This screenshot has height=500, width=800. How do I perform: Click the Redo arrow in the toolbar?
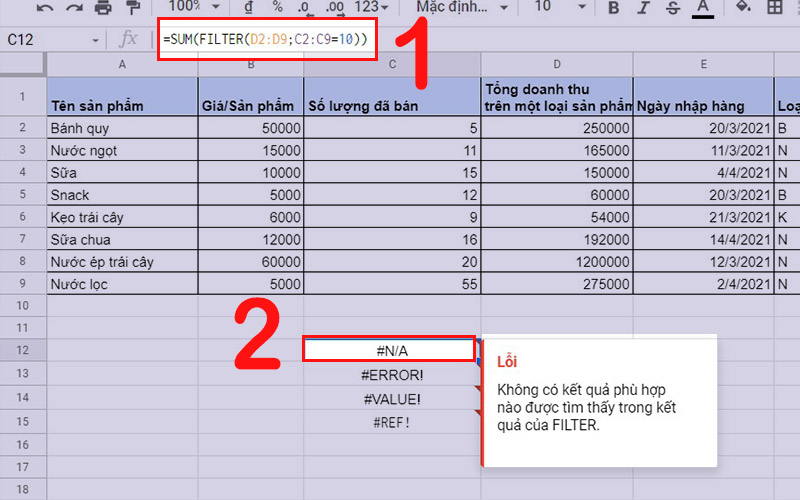74,8
